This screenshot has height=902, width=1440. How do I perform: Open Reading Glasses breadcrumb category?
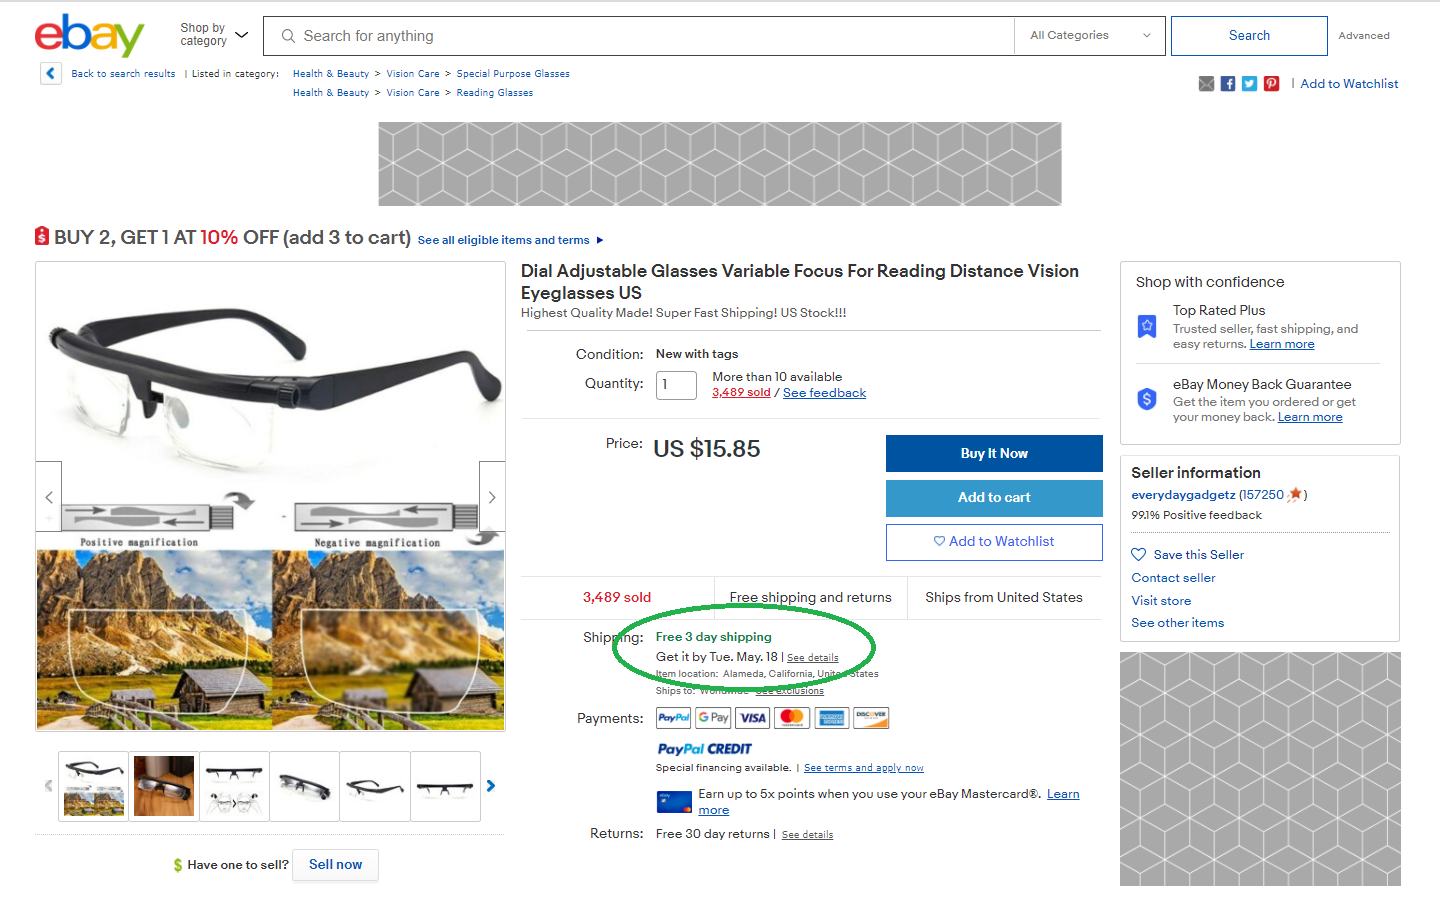(494, 93)
